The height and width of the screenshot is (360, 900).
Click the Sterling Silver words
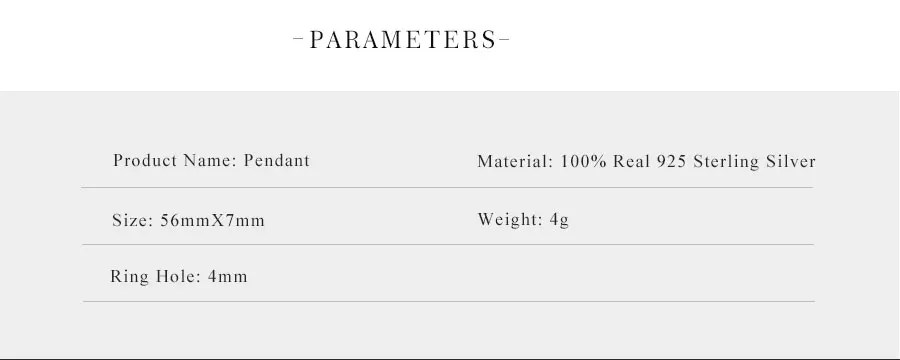(754, 161)
